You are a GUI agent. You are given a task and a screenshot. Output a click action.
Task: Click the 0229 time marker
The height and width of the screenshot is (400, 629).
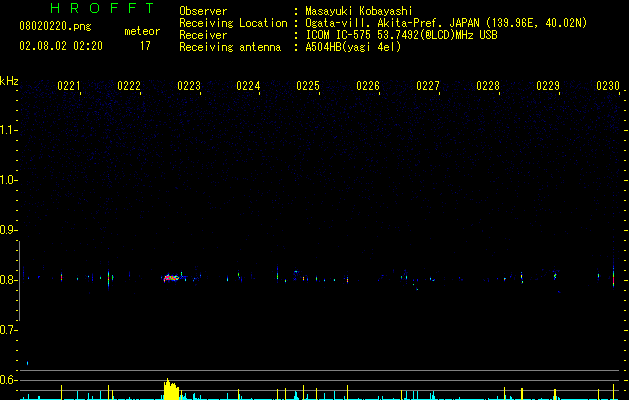pyautogui.click(x=548, y=86)
